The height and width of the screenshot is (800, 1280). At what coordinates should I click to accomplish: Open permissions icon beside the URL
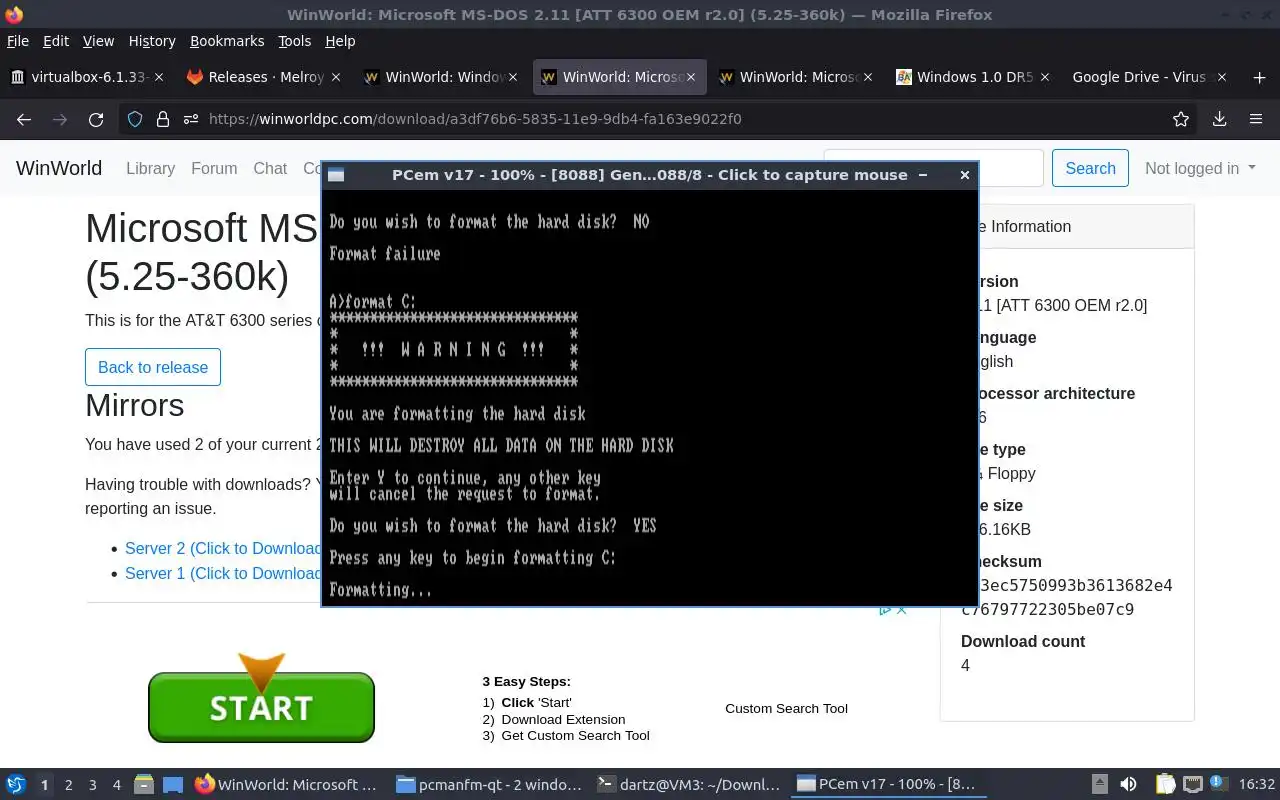pyautogui.click(x=191, y=119)
